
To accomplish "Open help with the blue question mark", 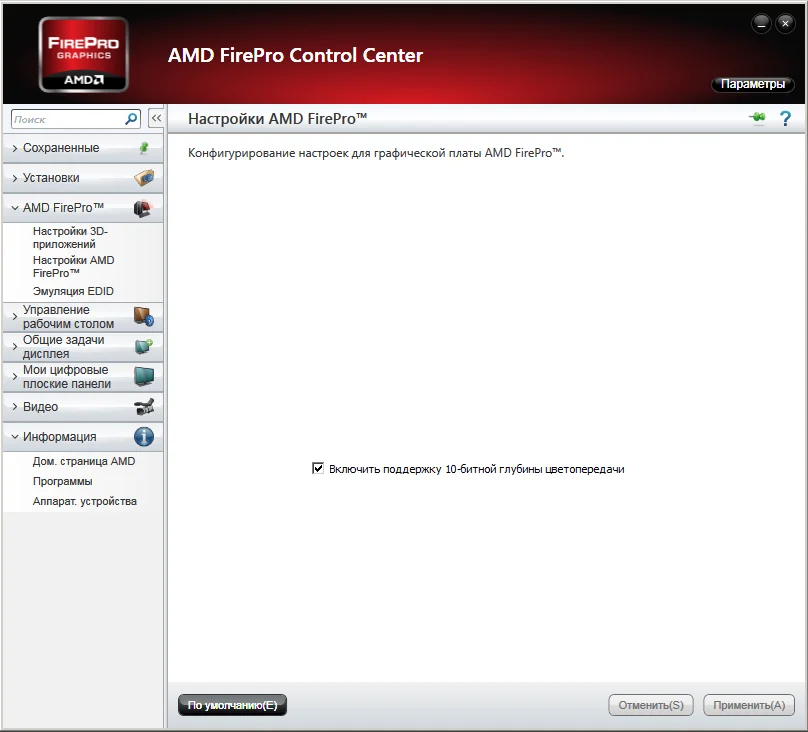I will pos(785,118).
